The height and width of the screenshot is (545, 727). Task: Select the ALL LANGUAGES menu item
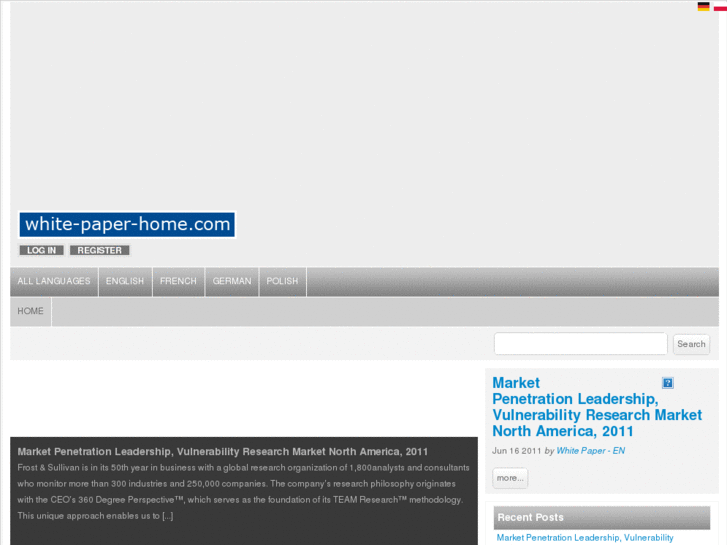[54, 281]
